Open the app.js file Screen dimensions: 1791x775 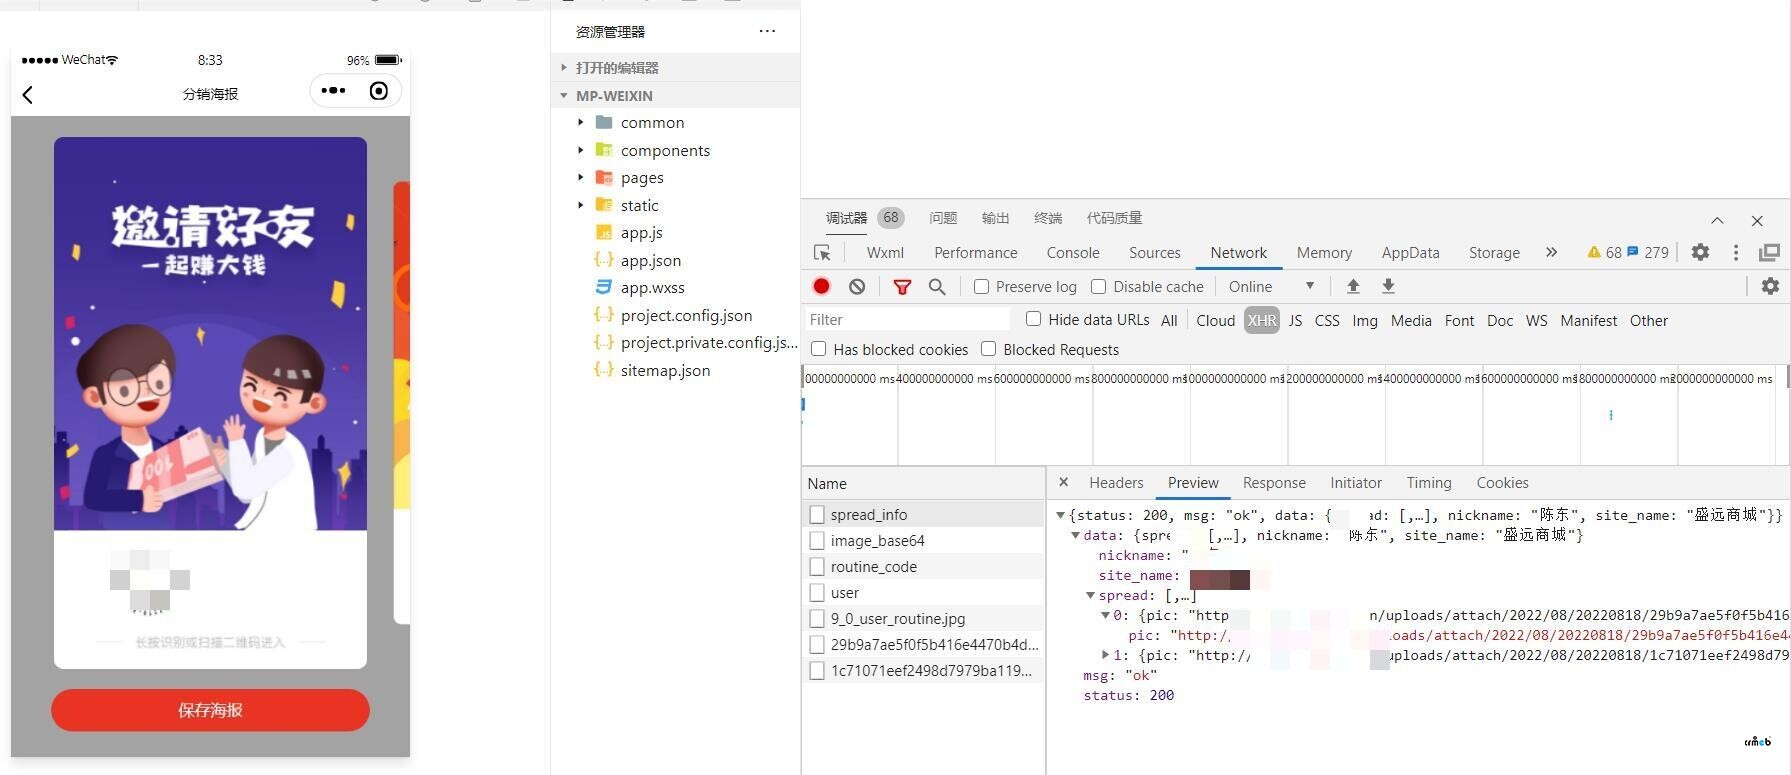[641, 232]
